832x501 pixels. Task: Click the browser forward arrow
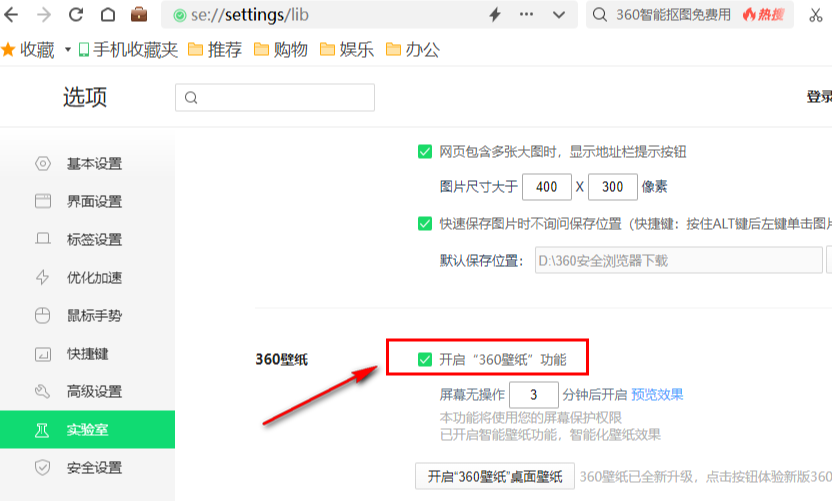44,15
